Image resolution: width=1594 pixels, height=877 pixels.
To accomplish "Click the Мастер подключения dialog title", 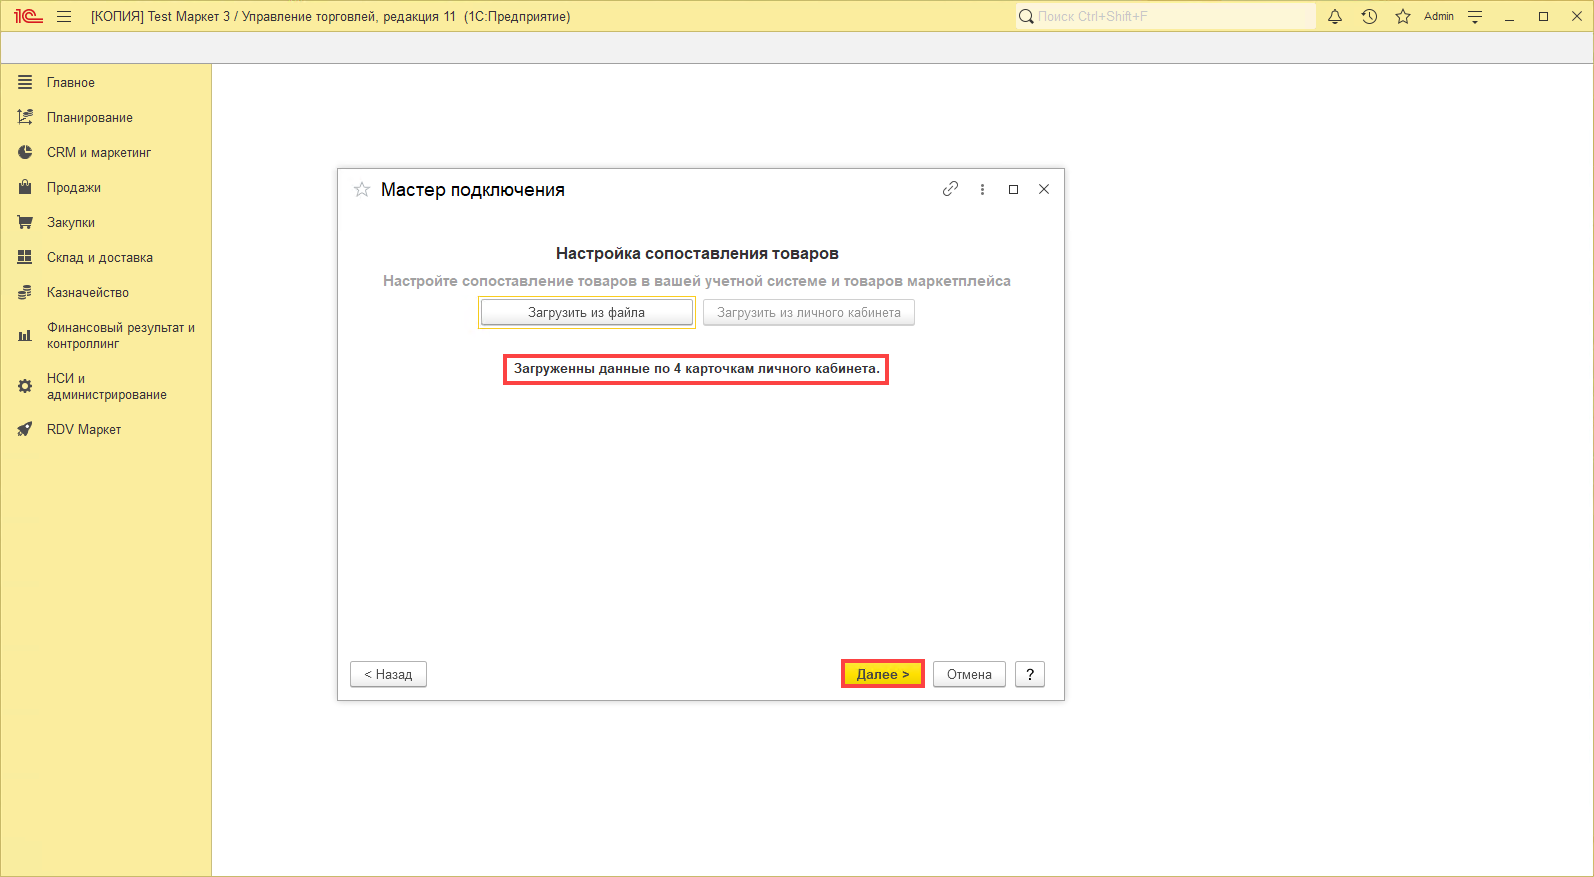I will tap(473, 190).
